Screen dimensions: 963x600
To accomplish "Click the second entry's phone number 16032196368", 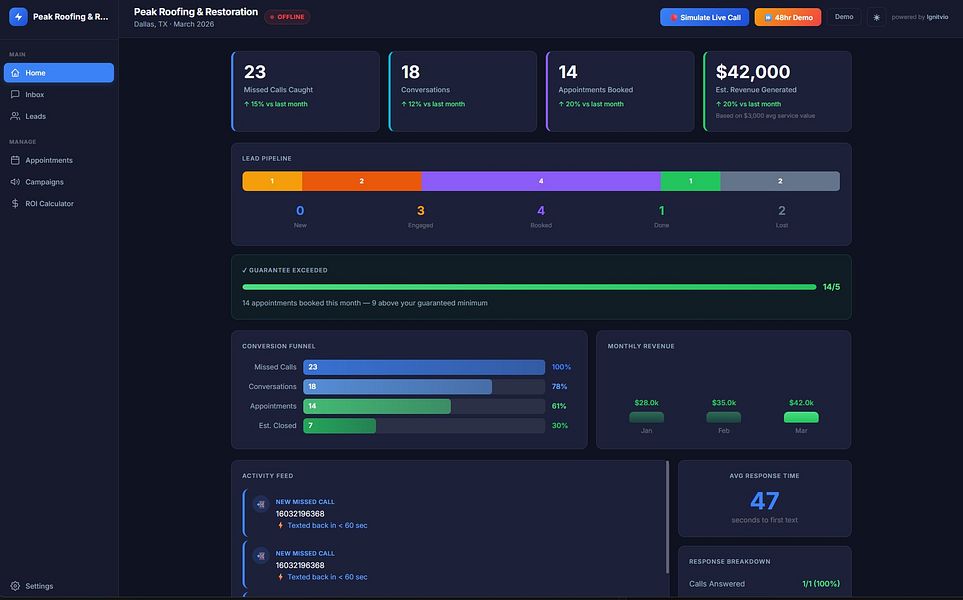I will click(300, 566).
